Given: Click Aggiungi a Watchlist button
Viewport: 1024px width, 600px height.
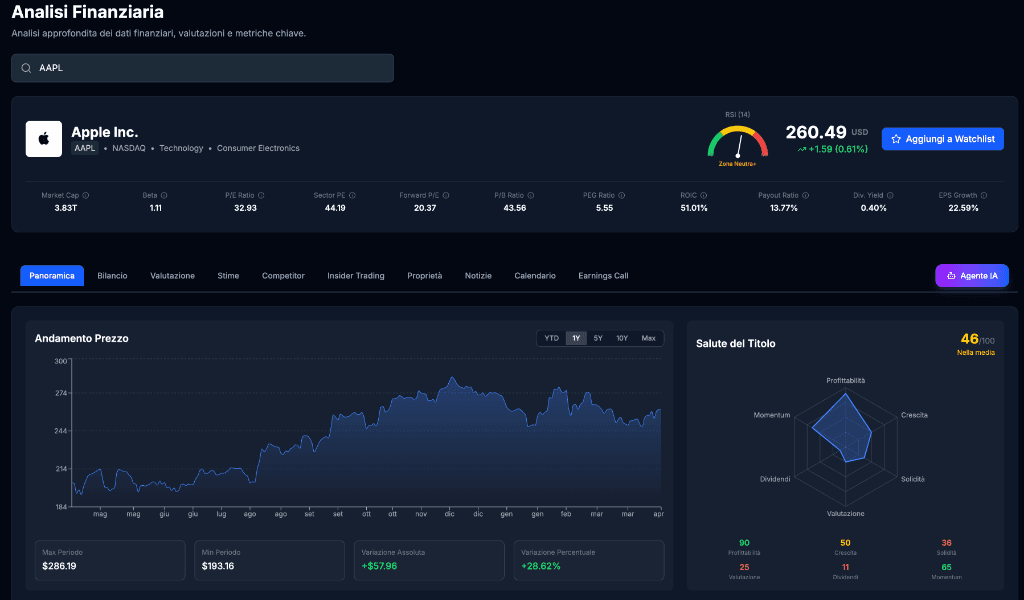Looking at the screenshot, I should 942,139.
